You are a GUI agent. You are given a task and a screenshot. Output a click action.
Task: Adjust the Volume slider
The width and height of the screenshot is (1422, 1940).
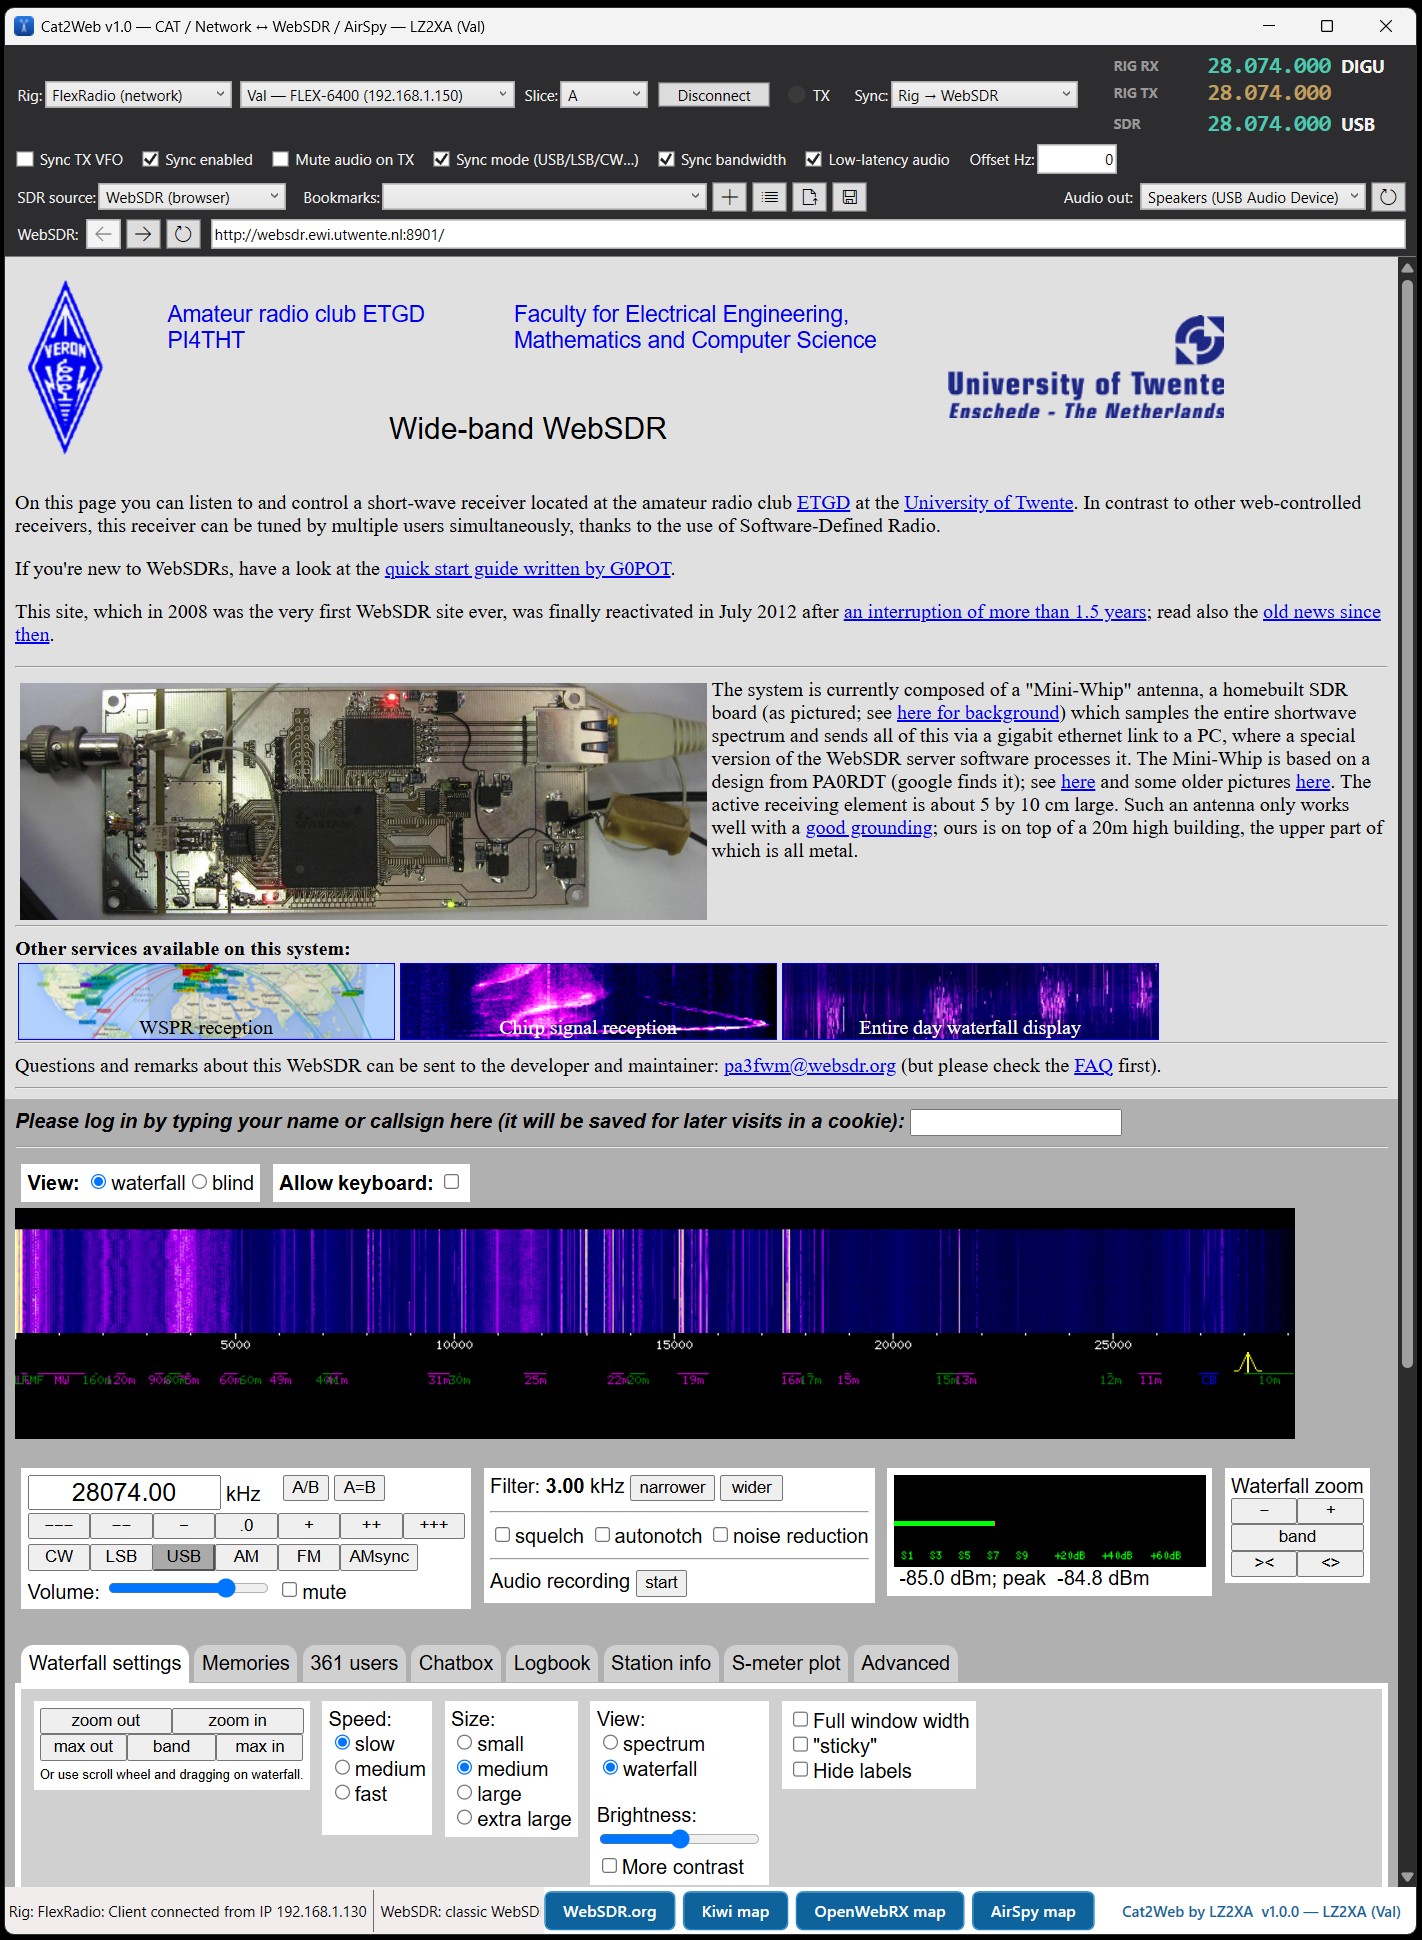pyautogui.click(x=188, y=1588)
